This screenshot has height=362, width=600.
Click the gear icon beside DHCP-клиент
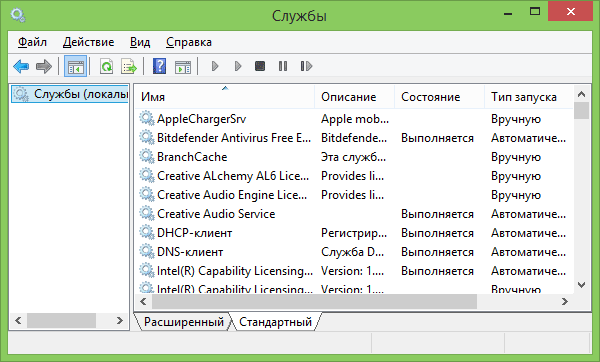(x=147, y=232)
